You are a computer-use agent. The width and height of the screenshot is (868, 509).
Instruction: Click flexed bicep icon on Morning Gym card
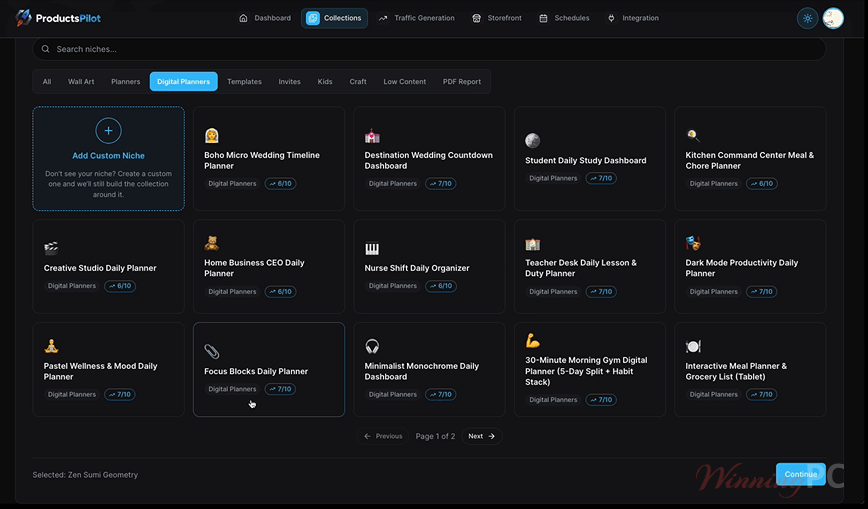[x=533, y=341]
